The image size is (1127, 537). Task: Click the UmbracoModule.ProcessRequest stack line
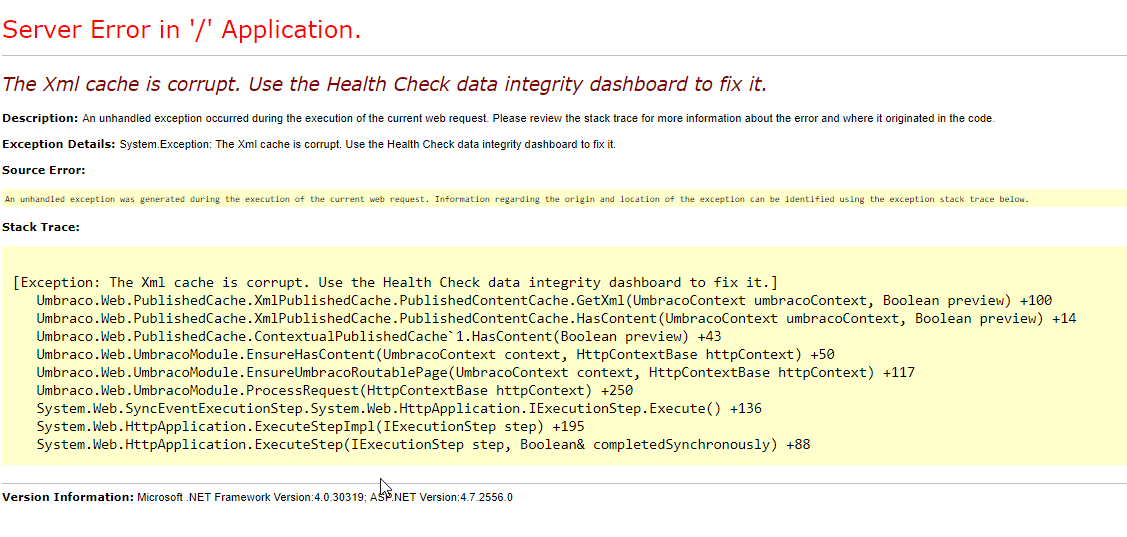pos(334,390)
